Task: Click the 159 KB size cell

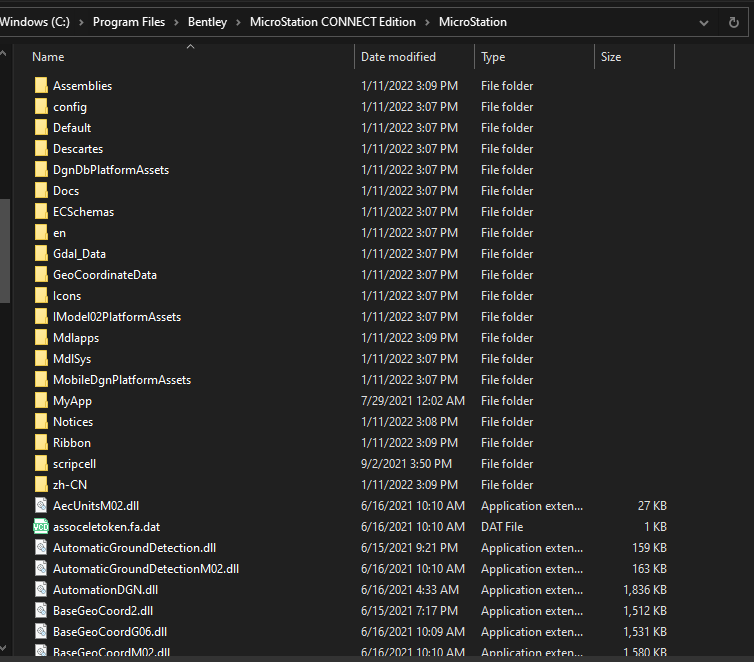Action: (649, 548)
